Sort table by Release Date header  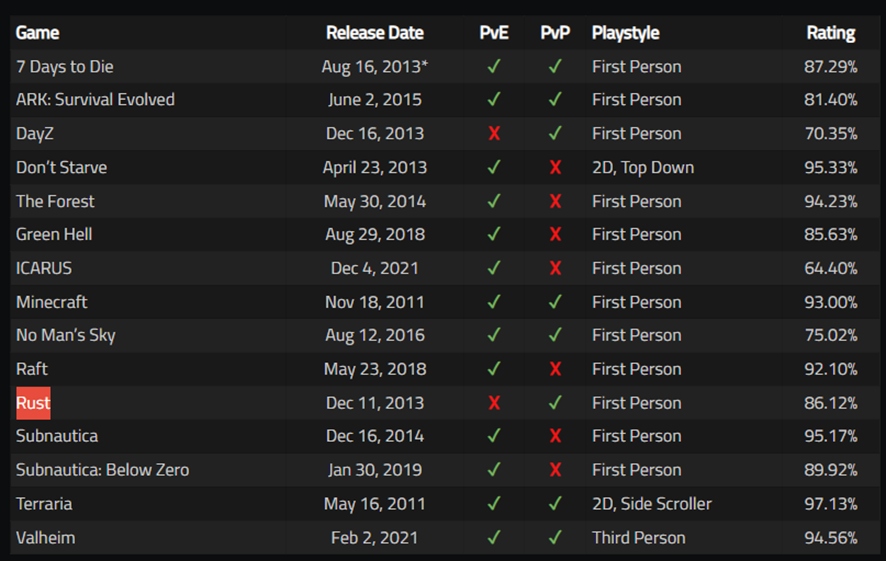pyautogui.click(x=375, y=33)
